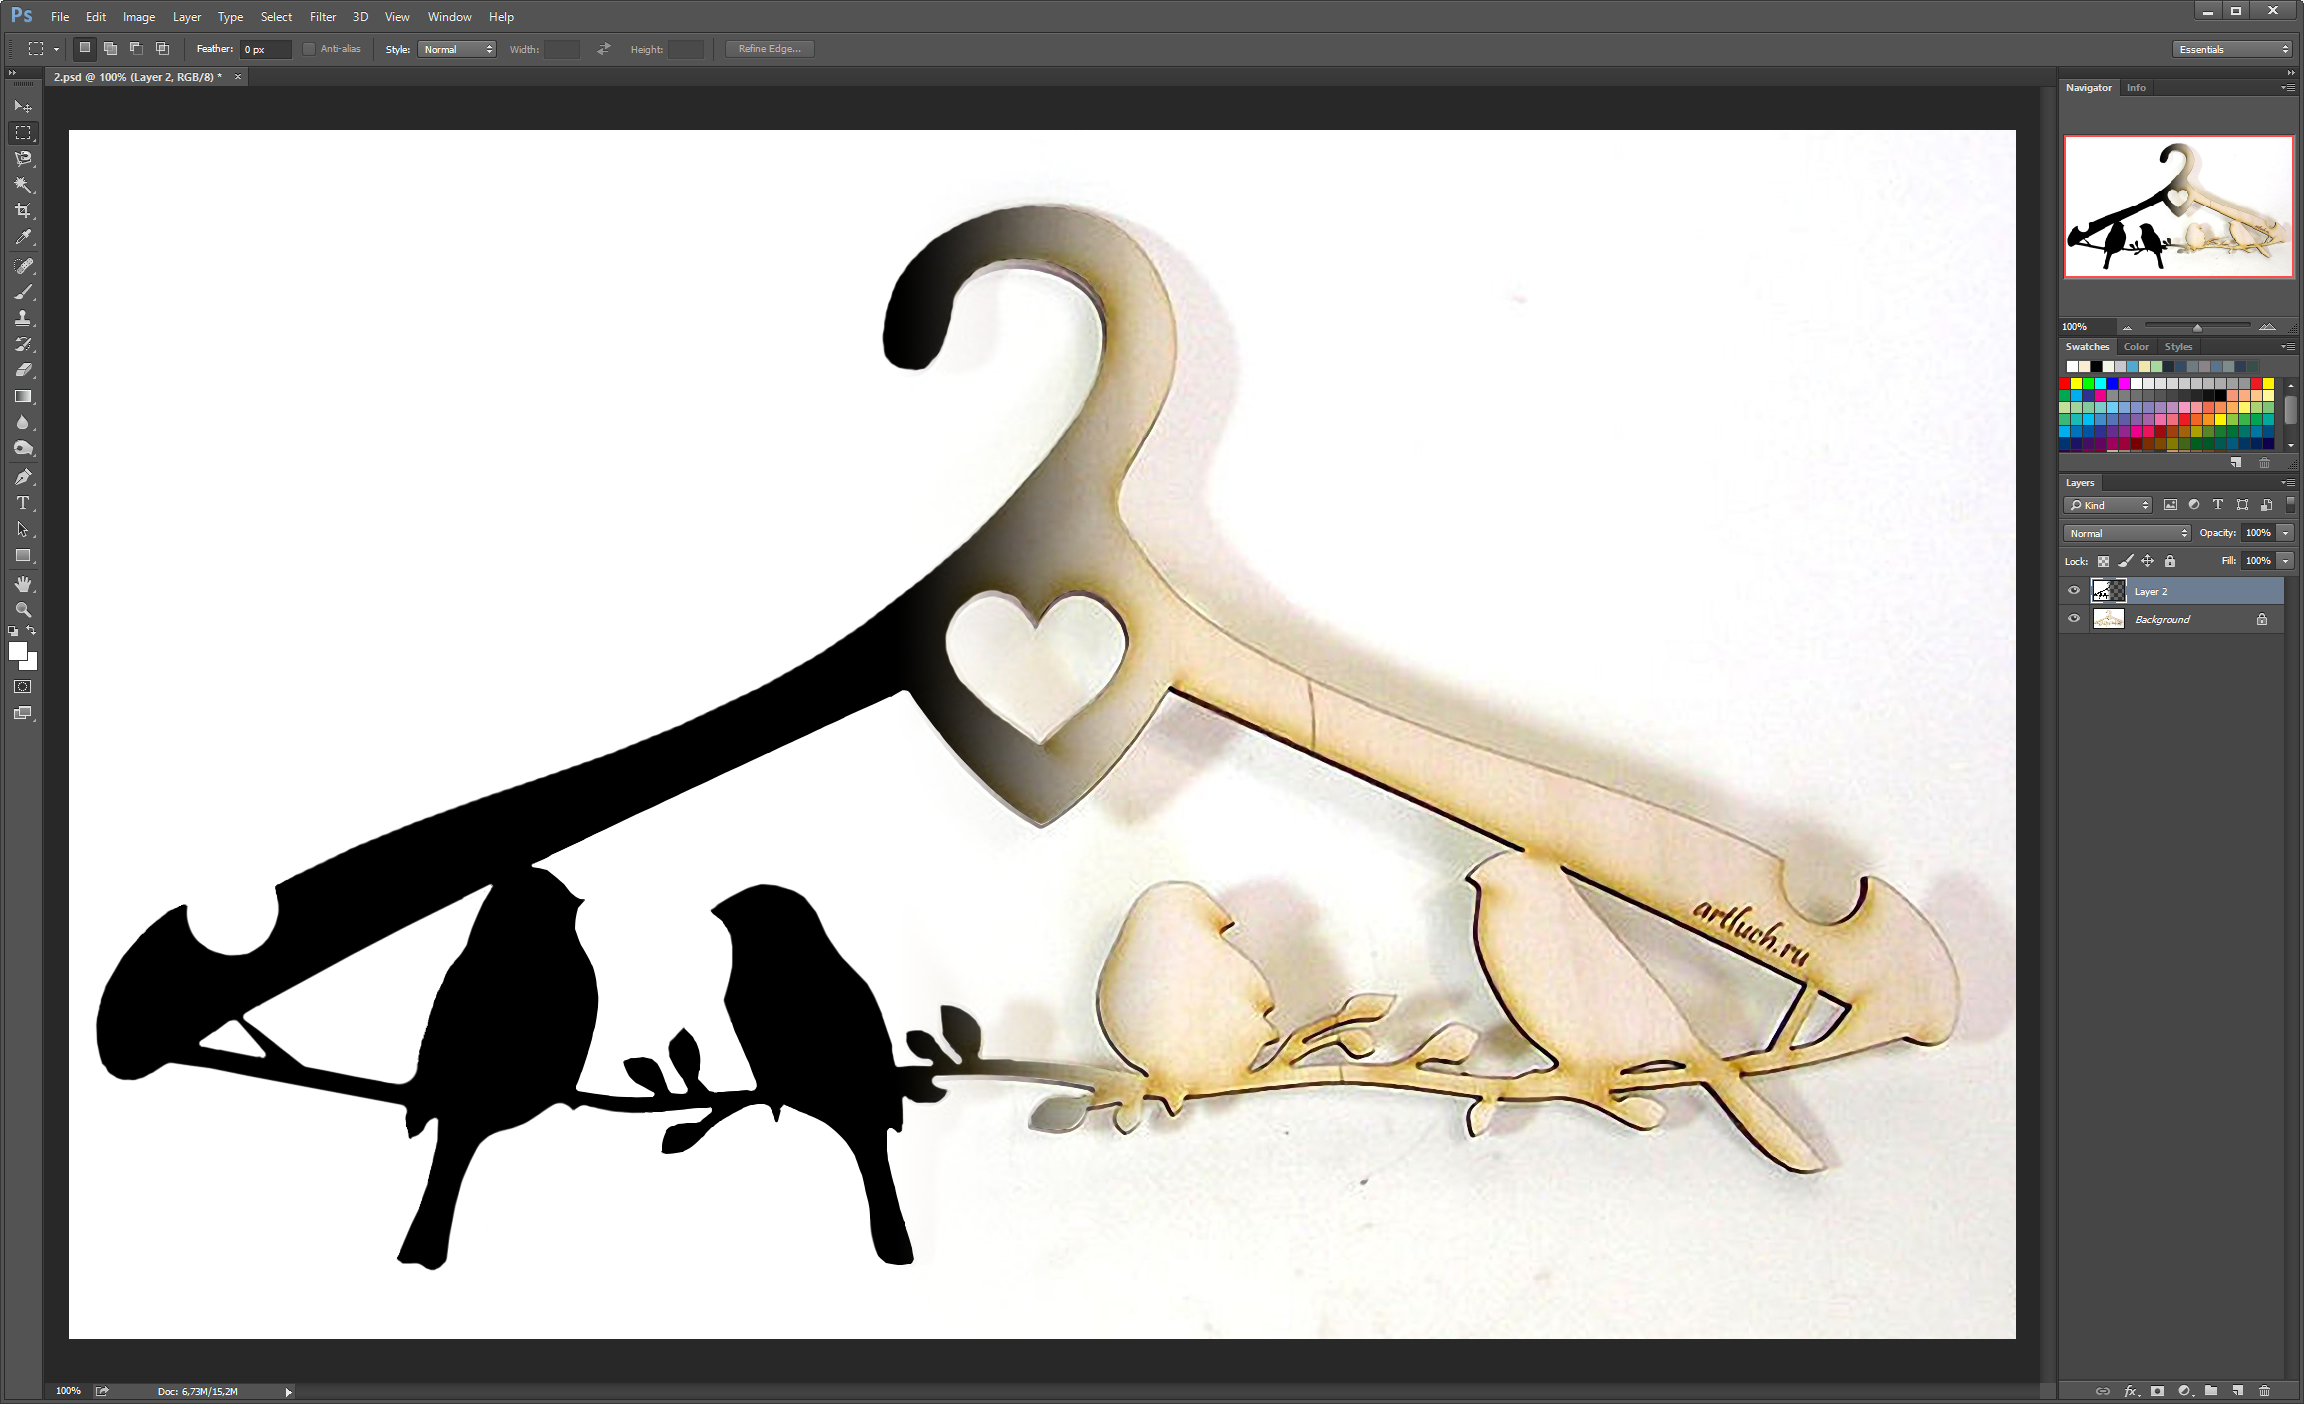Image resolution: width=2304 pixels, height=1404 pixels.
Task: Click the foreground color swatch
Action: (x=17, y=651)
